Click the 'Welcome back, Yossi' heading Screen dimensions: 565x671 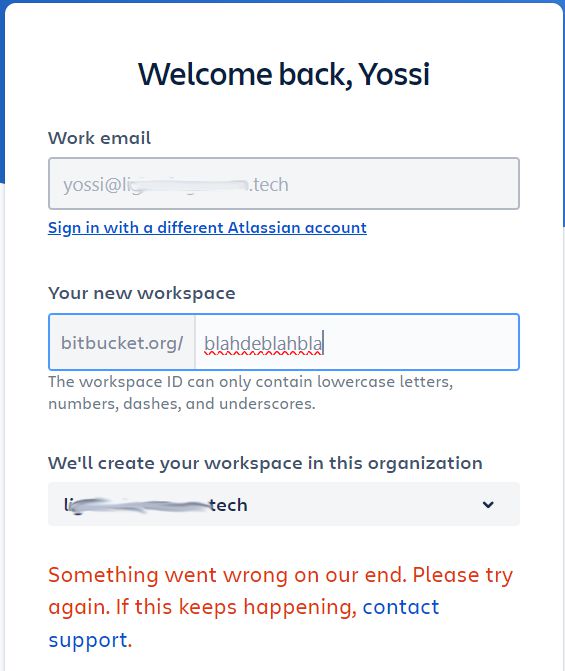(284, 74)
